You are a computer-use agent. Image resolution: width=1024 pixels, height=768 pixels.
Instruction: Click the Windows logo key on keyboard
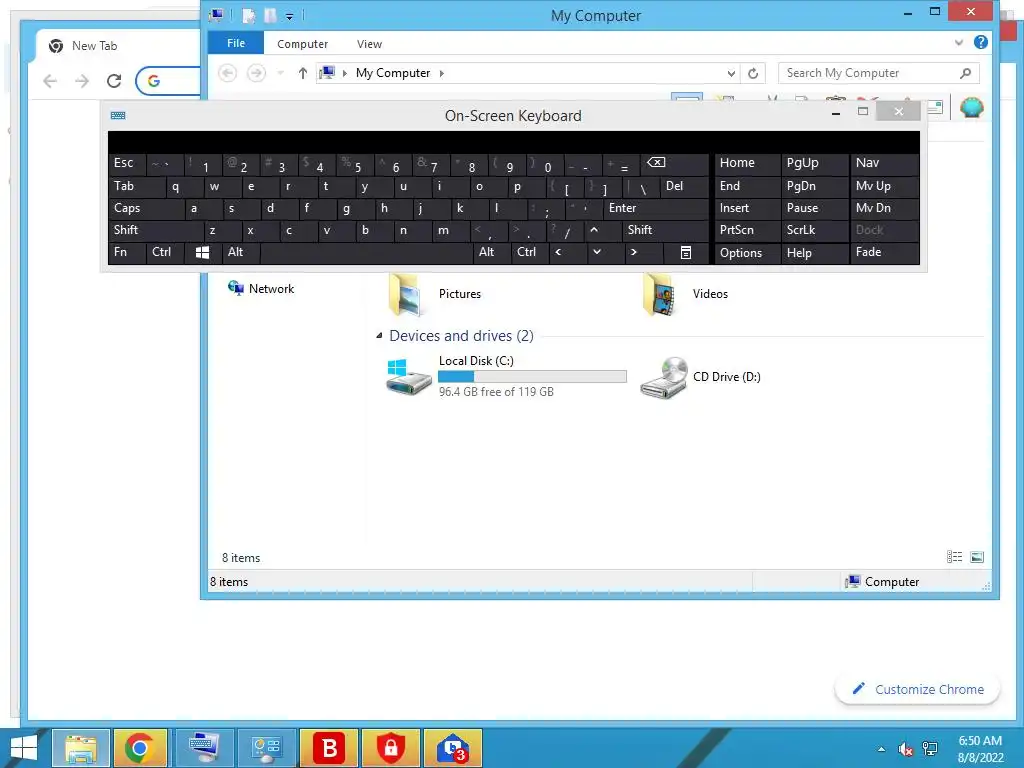click(202, 253)
